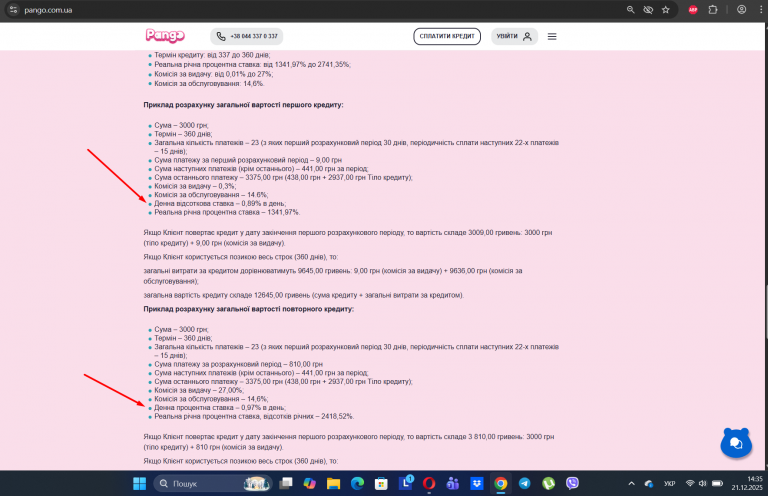Click the text 'Реальна річна процентна ставка – 1341,97%'
This screenshot has width=768, height=496.
click(x=227, y=213)
